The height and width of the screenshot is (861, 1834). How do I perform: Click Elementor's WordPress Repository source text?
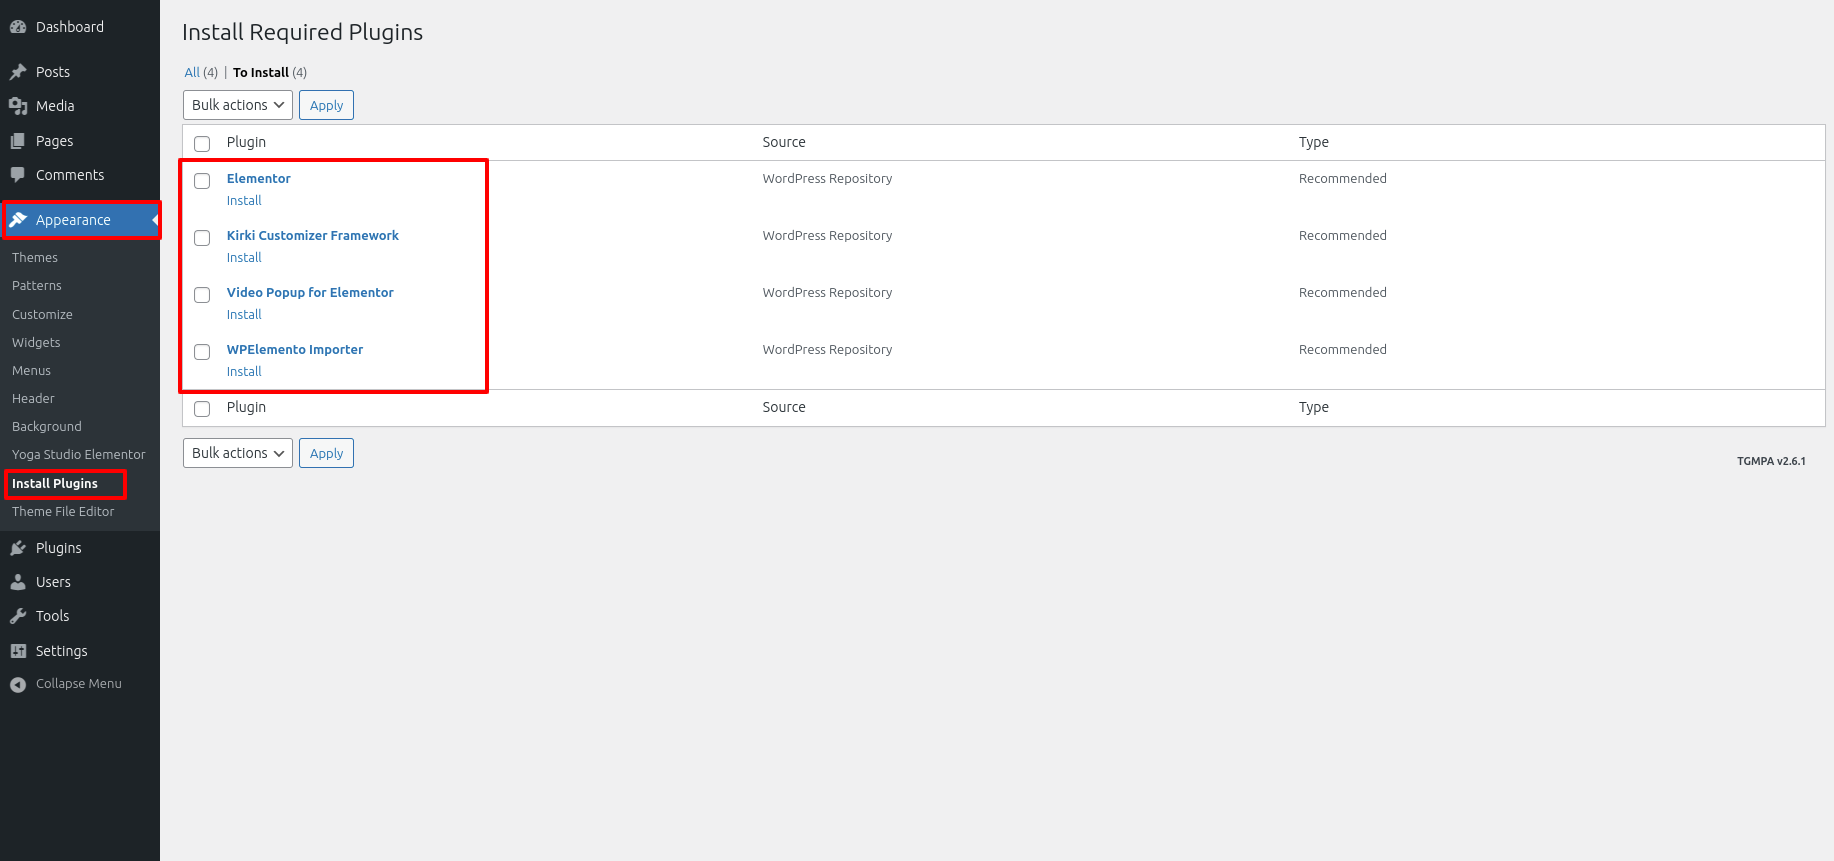[827, 178]
